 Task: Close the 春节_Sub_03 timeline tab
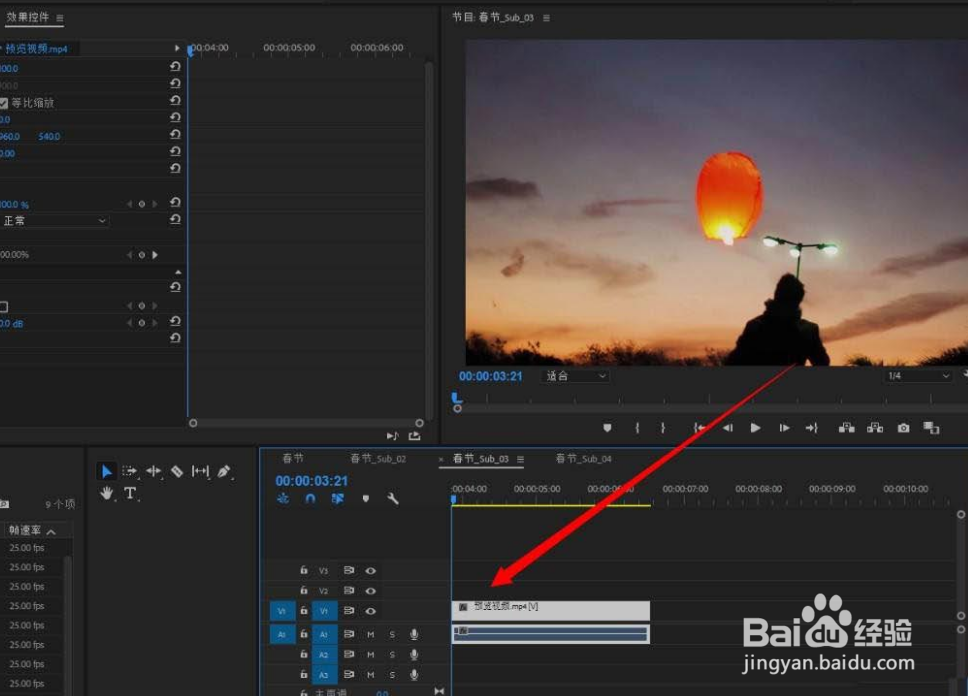[x=441, y=459]
